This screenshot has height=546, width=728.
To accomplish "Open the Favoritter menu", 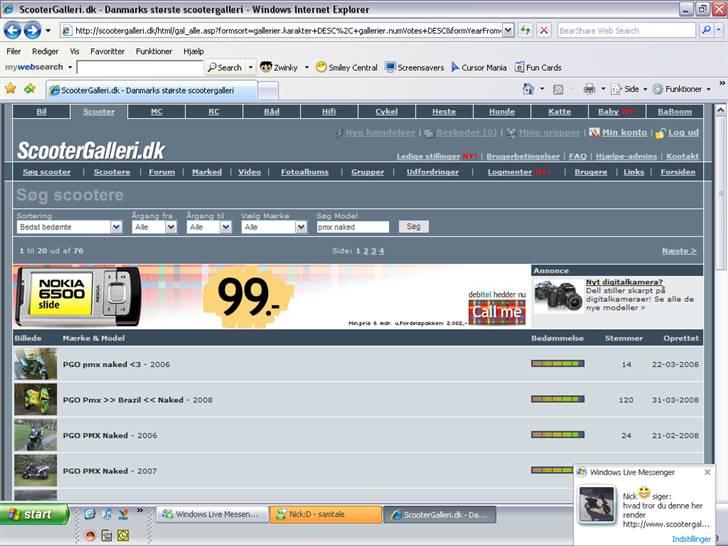I will click(x=107, y=51).
